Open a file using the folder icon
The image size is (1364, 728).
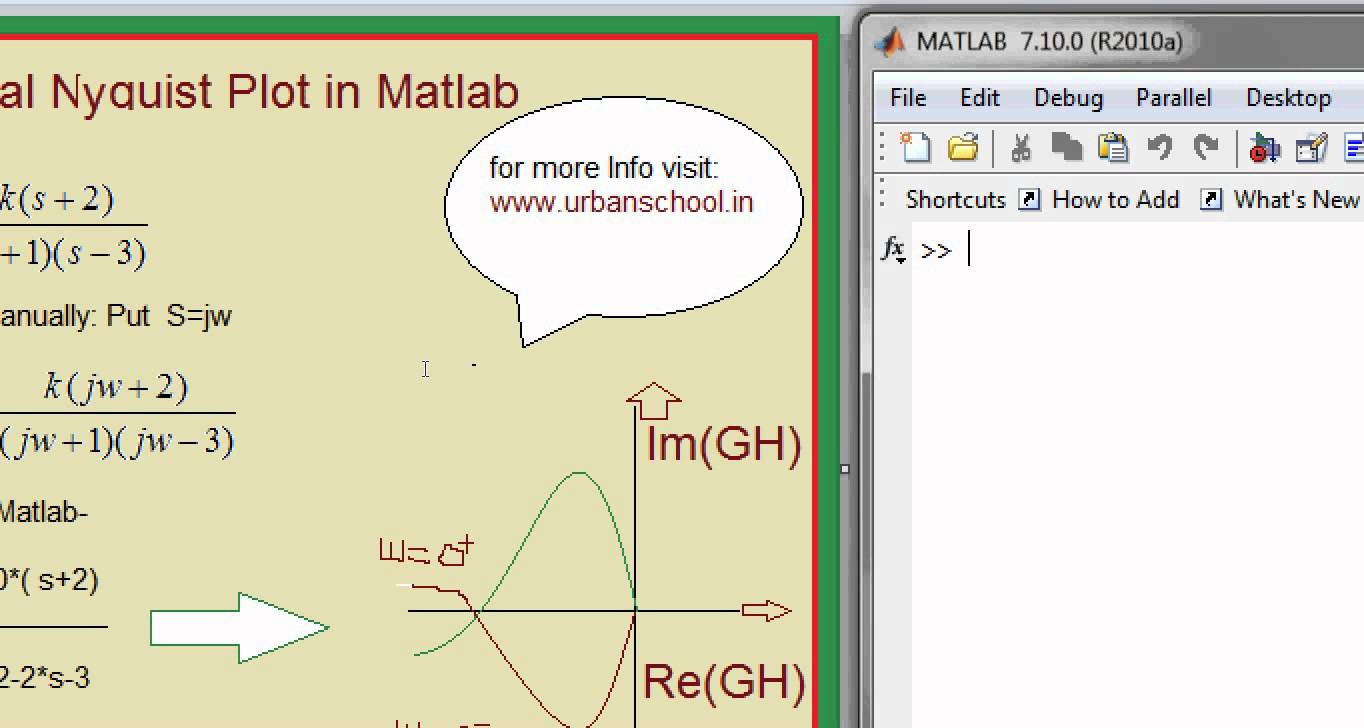pos(962,148)
